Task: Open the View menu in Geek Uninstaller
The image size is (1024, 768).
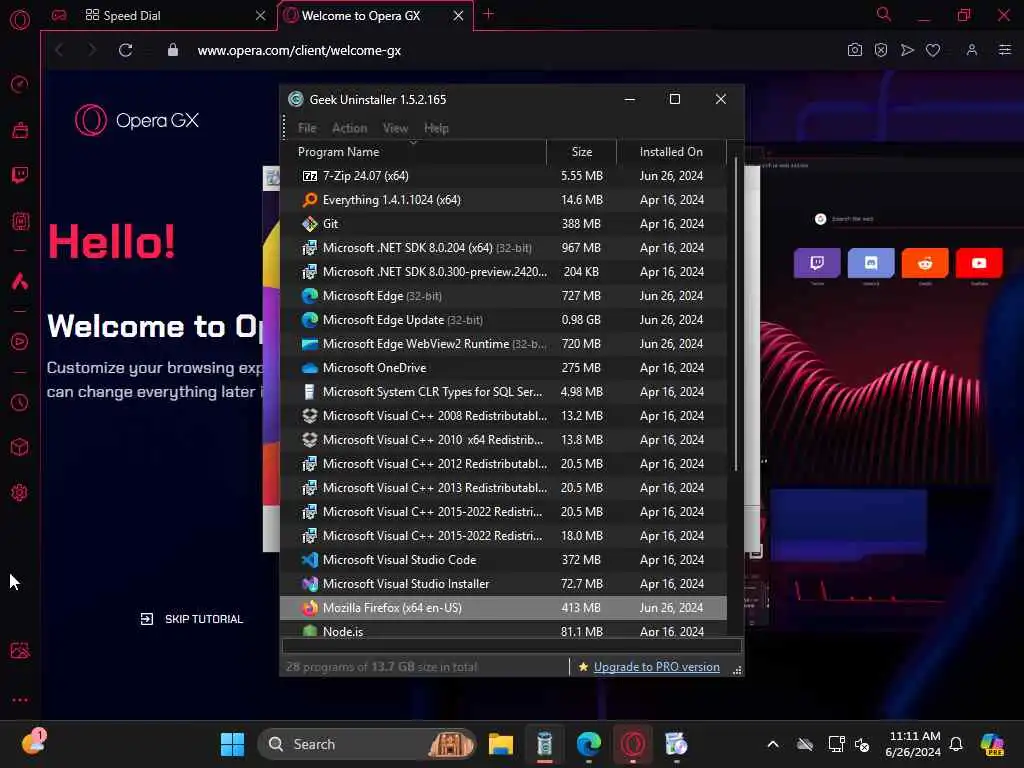Action: [395, 128]
